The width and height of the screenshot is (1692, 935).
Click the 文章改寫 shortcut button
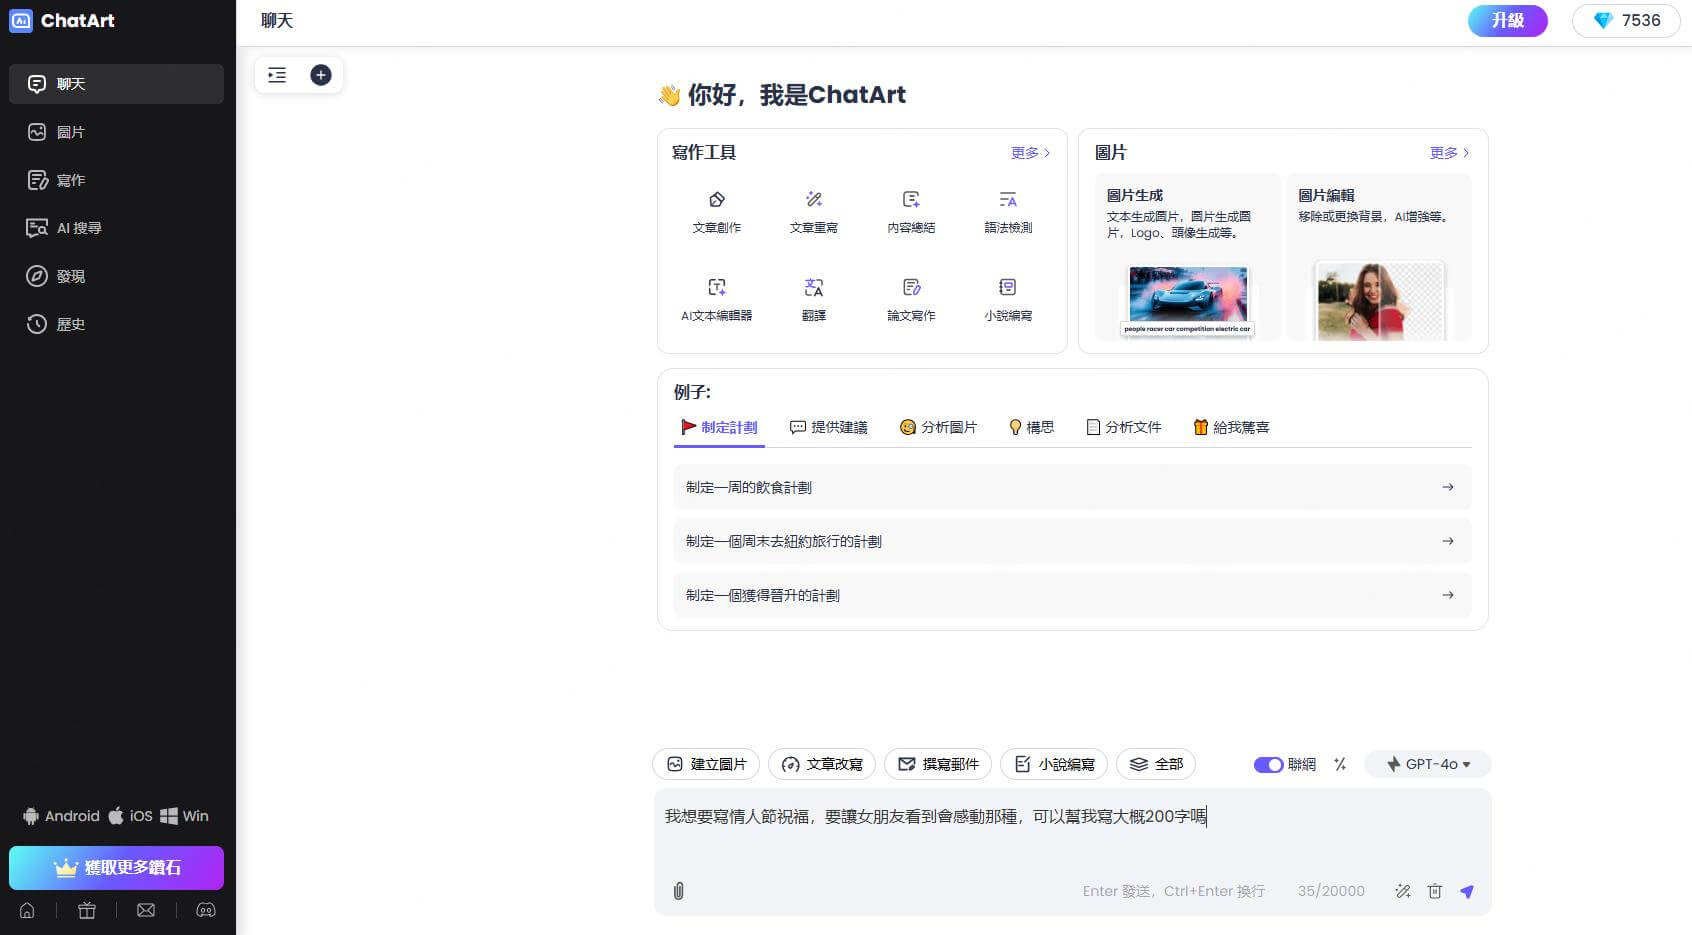point(822,764)
